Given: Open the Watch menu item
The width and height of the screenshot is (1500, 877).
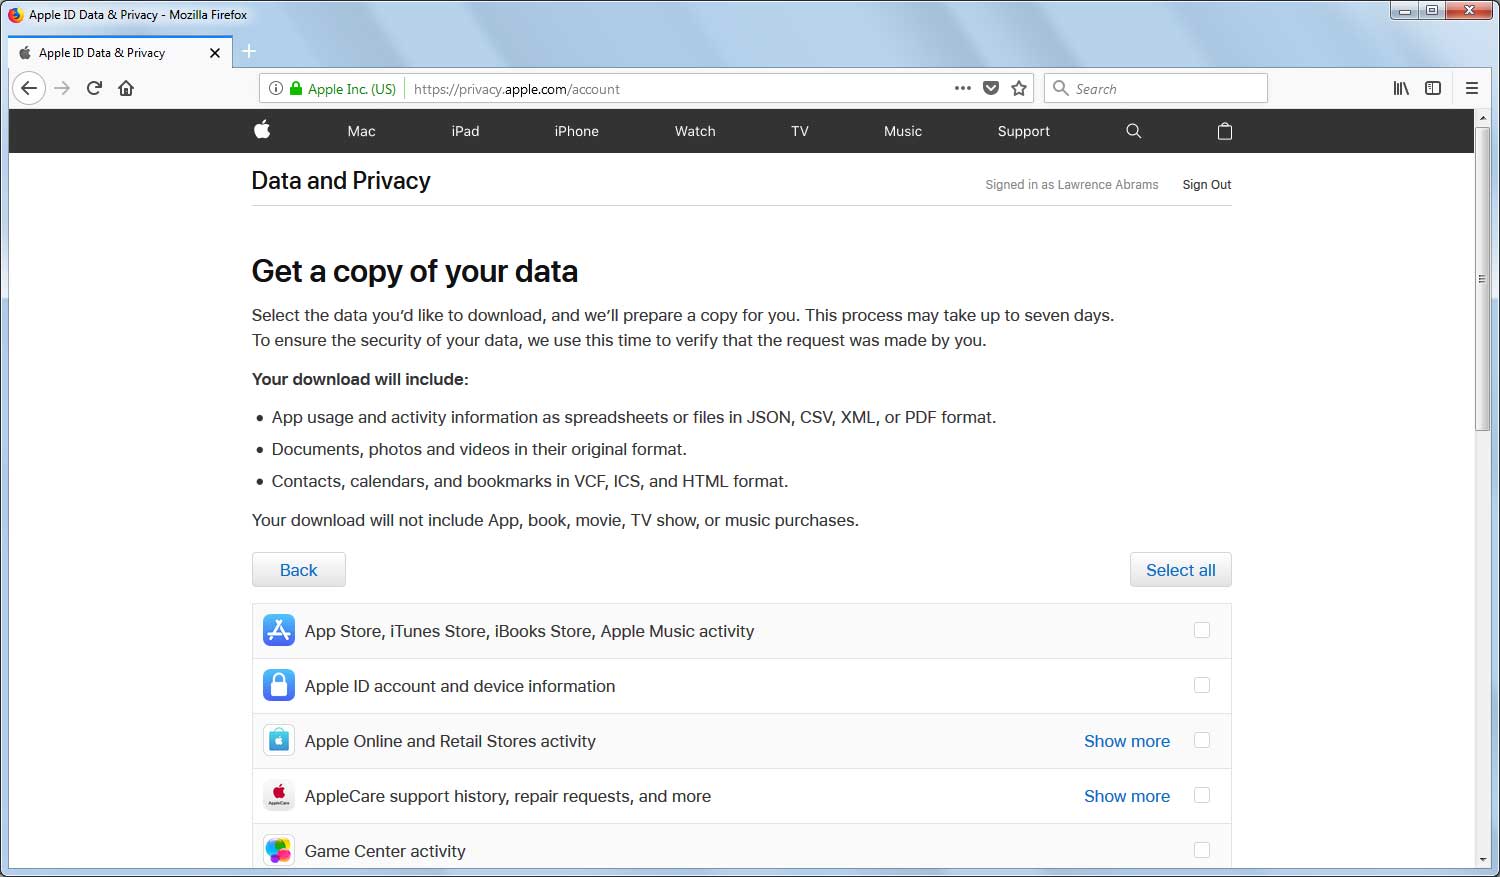Looking at the screenshot, I should 695,131.
